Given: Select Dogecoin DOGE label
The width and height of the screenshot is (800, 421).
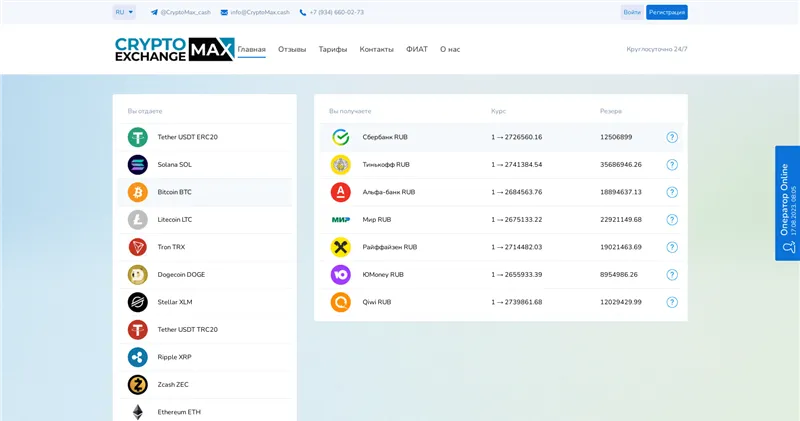Looking at the screenshot, I should pyautogui.click(x=181, y=275).
